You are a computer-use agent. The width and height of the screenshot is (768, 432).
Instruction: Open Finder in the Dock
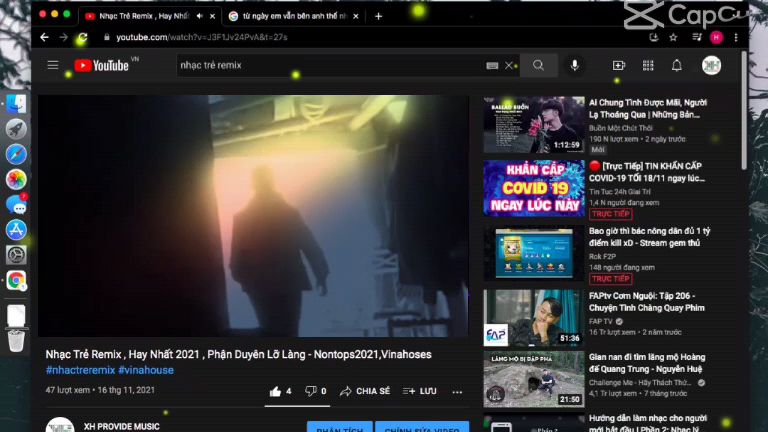pyautogui.click(x=16, y=103)
